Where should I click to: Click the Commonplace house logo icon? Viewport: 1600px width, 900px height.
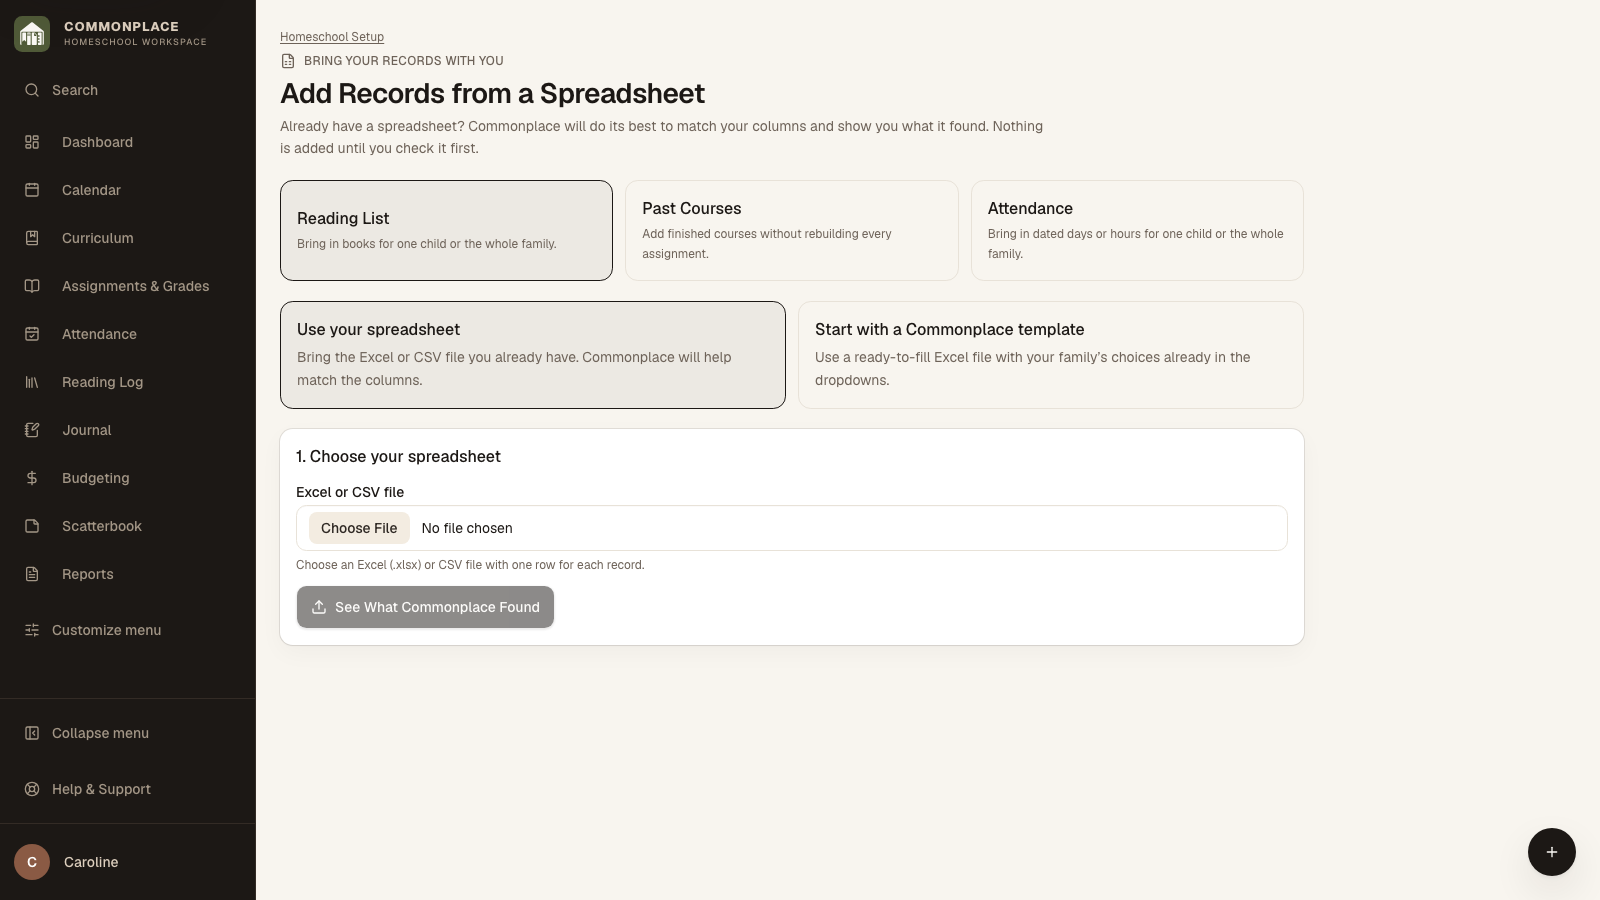click(32, 34)
